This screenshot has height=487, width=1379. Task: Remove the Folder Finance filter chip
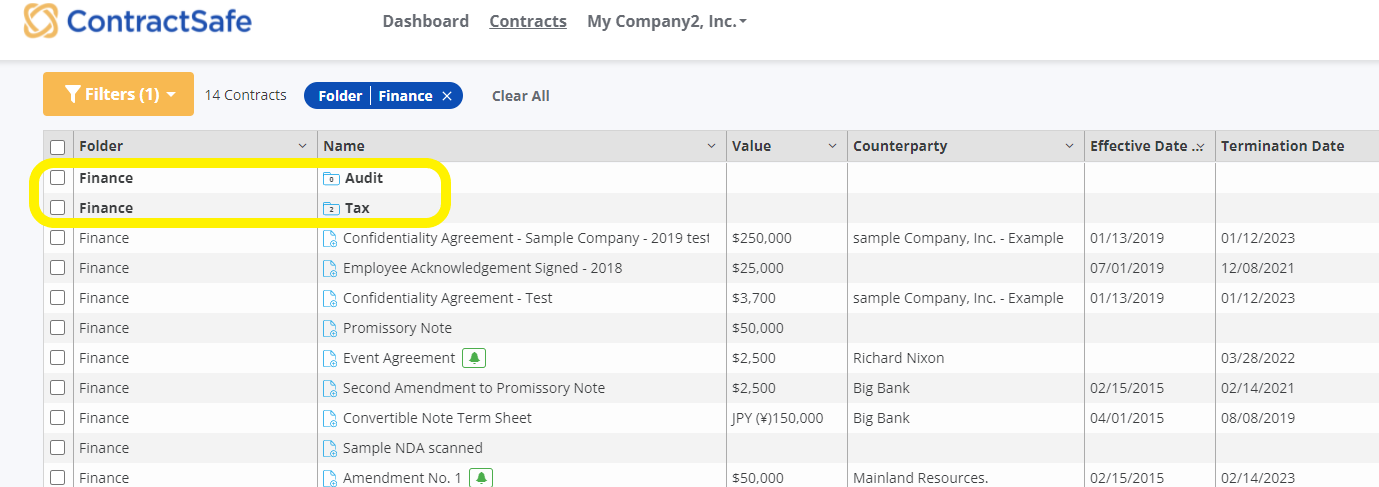coord(447,96)
